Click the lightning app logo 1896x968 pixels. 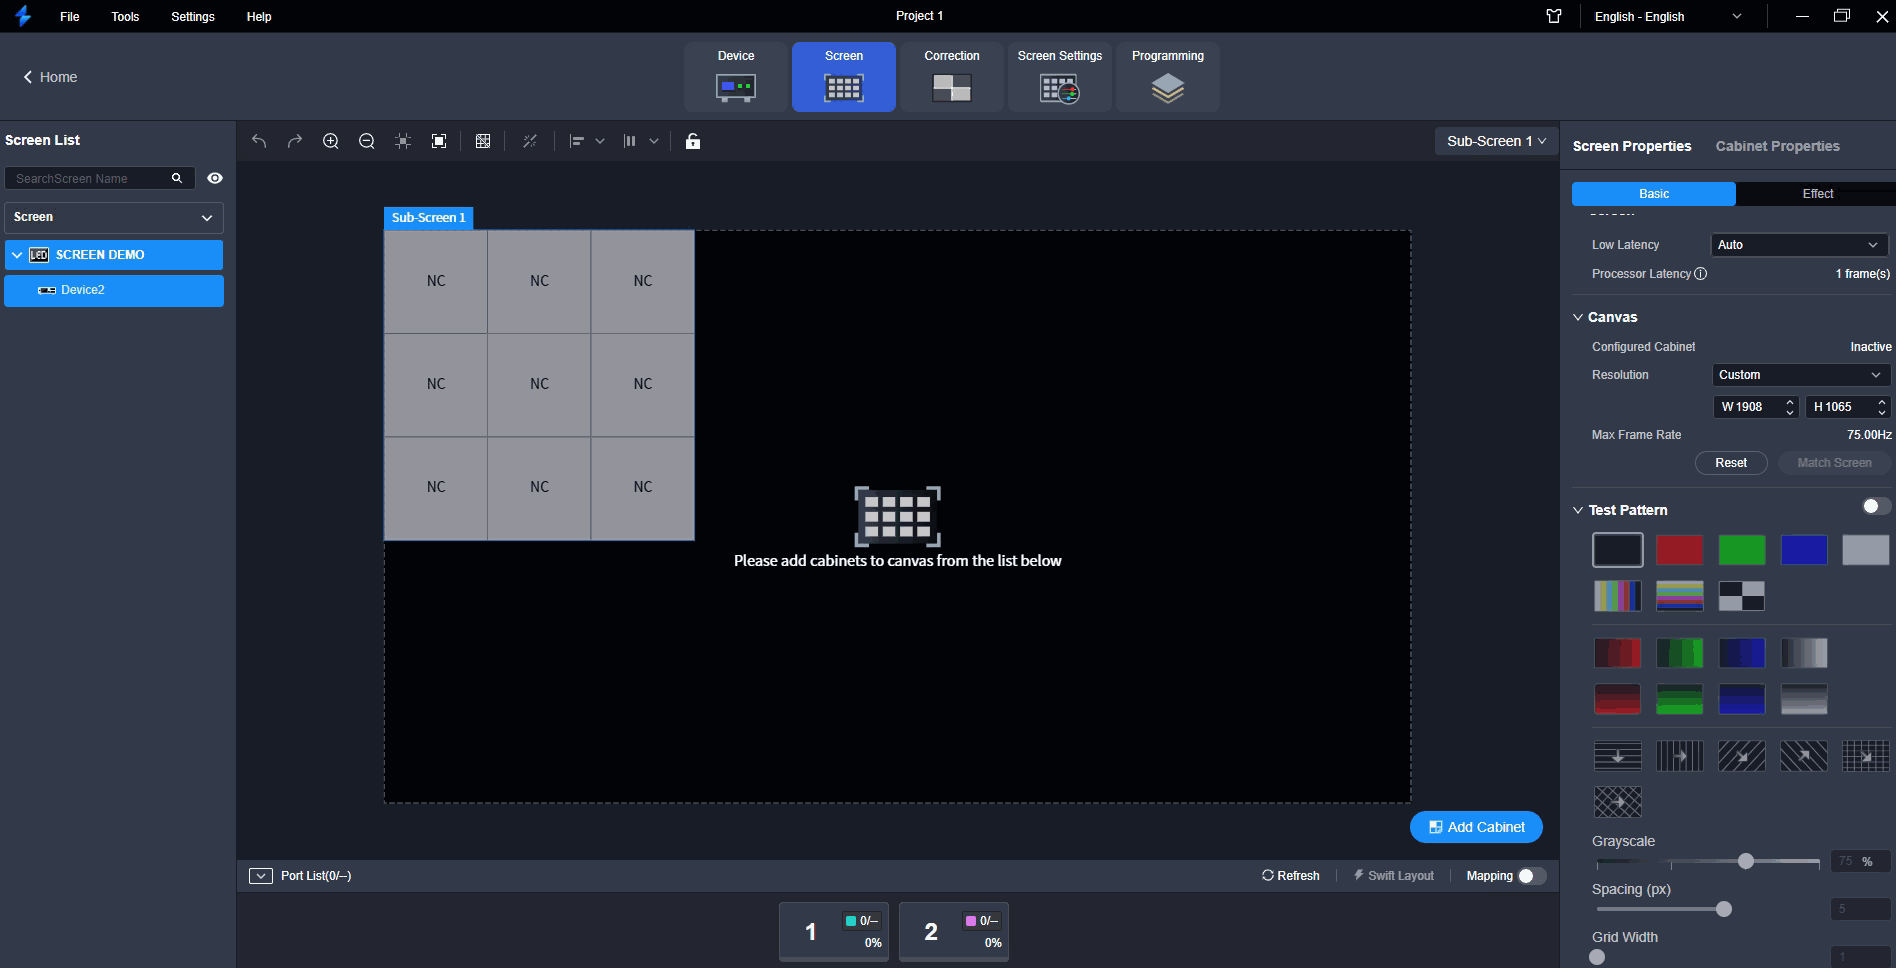[23, 16]
